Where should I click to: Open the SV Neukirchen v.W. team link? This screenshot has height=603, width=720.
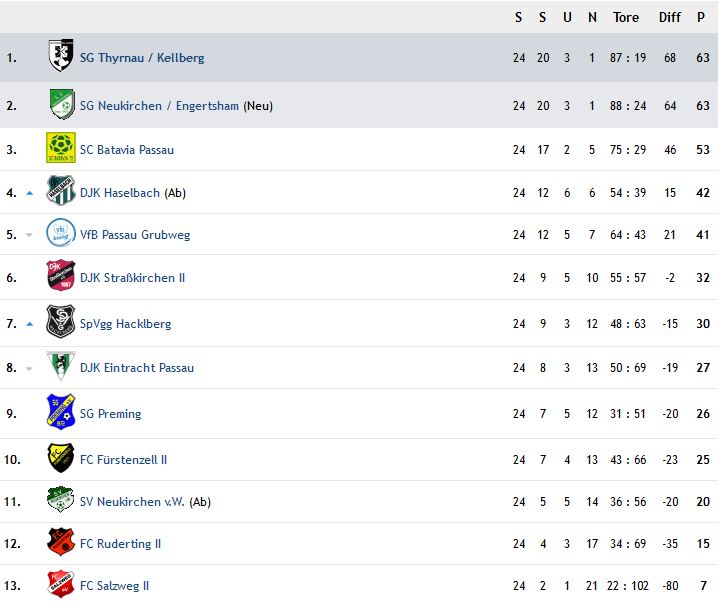pyautogui.click(x=132, y=502)
